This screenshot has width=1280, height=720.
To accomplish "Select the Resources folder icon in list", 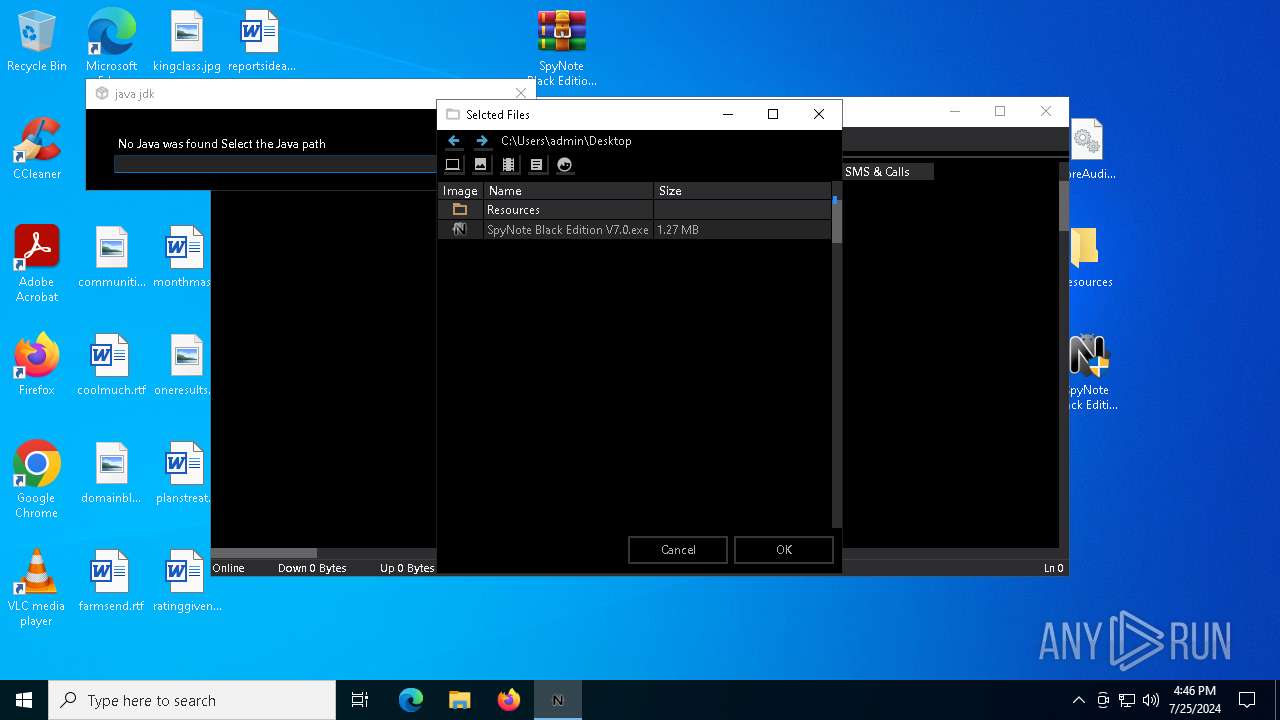I will [x=460, y=210].
